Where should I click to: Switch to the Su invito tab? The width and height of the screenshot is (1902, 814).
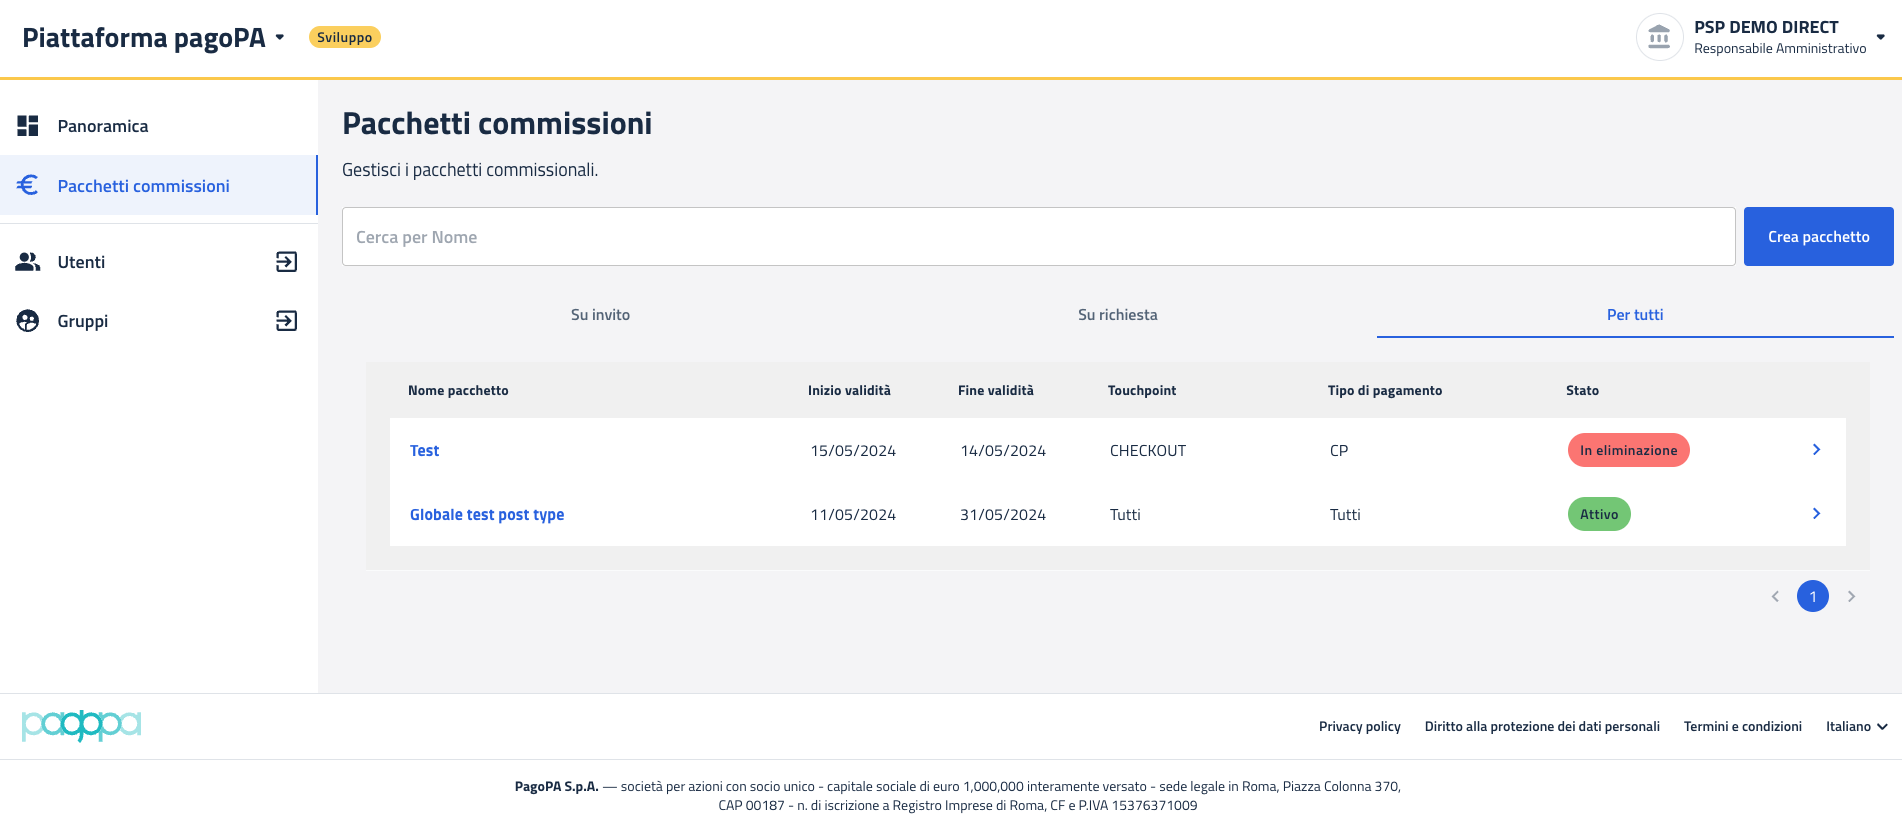pyautogui.click(x=600, y=315)
